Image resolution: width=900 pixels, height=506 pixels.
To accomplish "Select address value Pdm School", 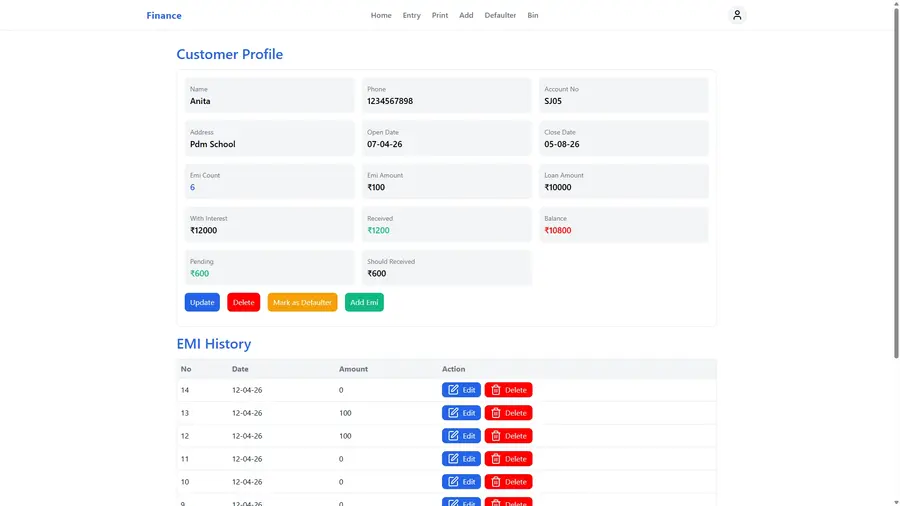I will point(212,145).
